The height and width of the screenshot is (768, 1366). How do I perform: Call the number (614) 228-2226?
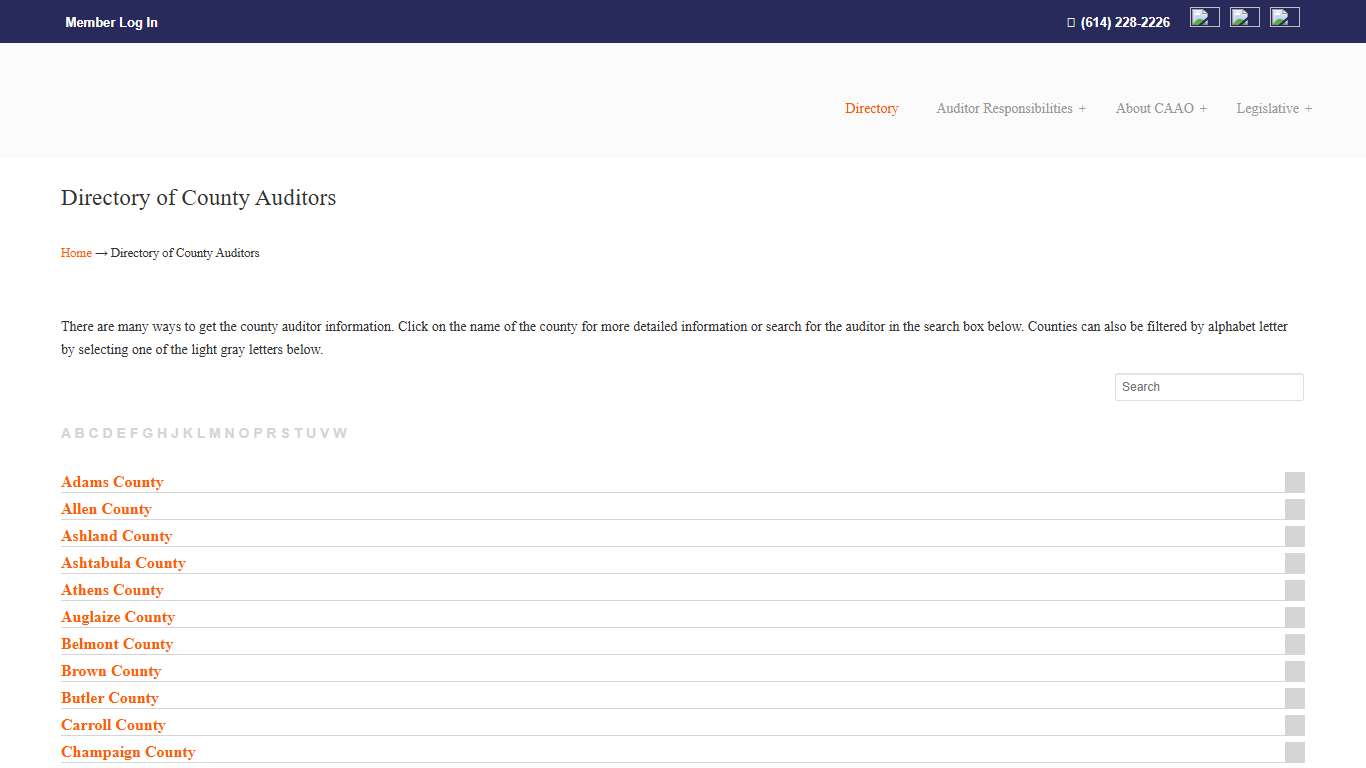1124,21
